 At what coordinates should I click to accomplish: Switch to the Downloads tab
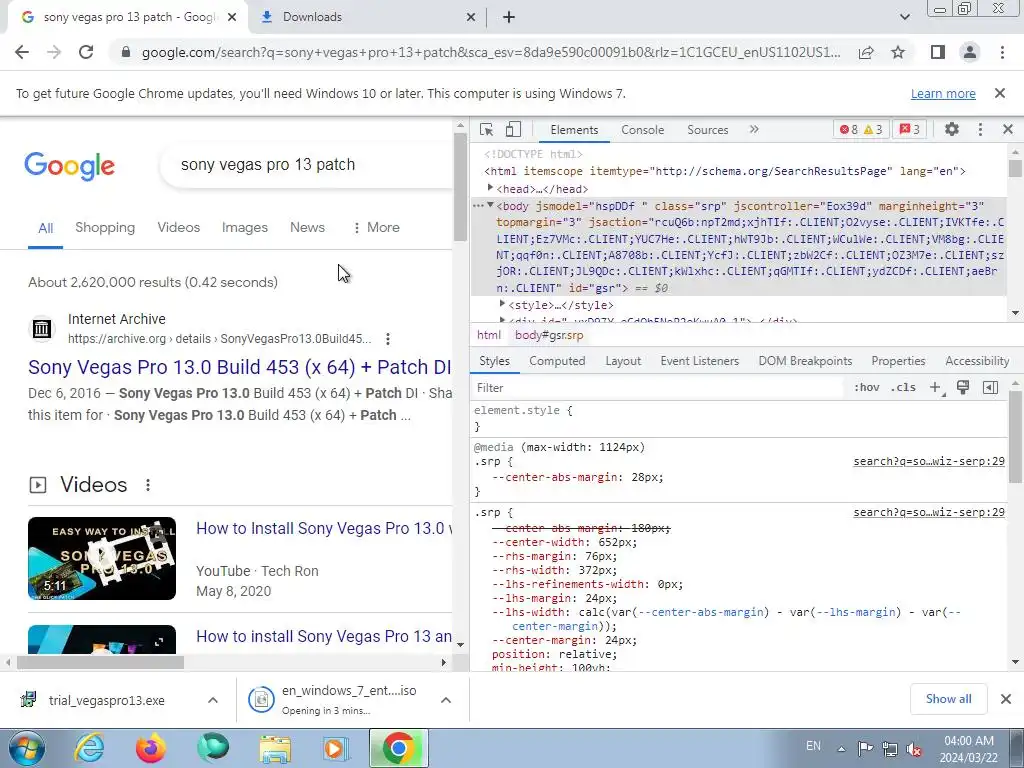[369, 18]
